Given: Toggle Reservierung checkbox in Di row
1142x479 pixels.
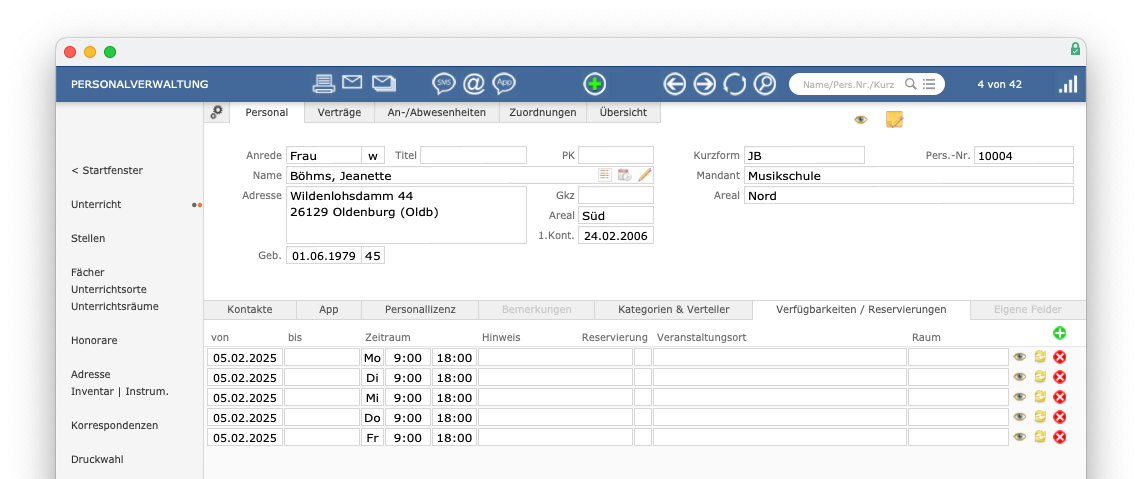Looking at the screenshot, I should click(x=642, y=377).
